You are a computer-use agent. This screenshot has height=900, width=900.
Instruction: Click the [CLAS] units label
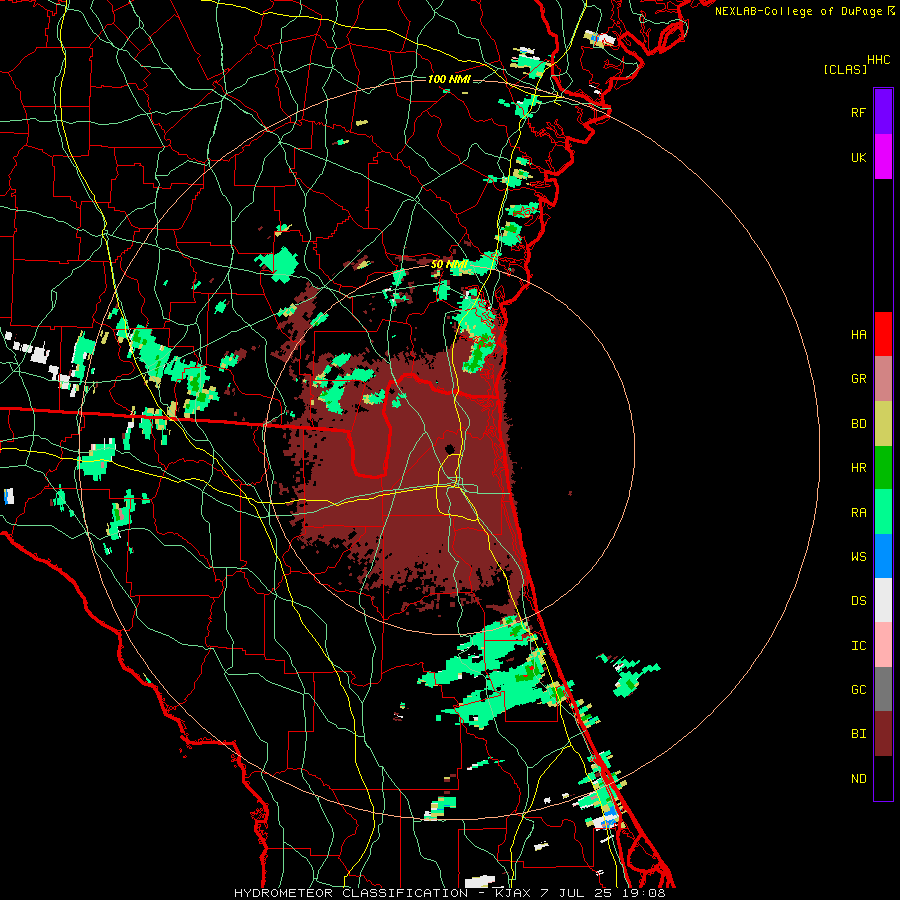coord(845,69)
